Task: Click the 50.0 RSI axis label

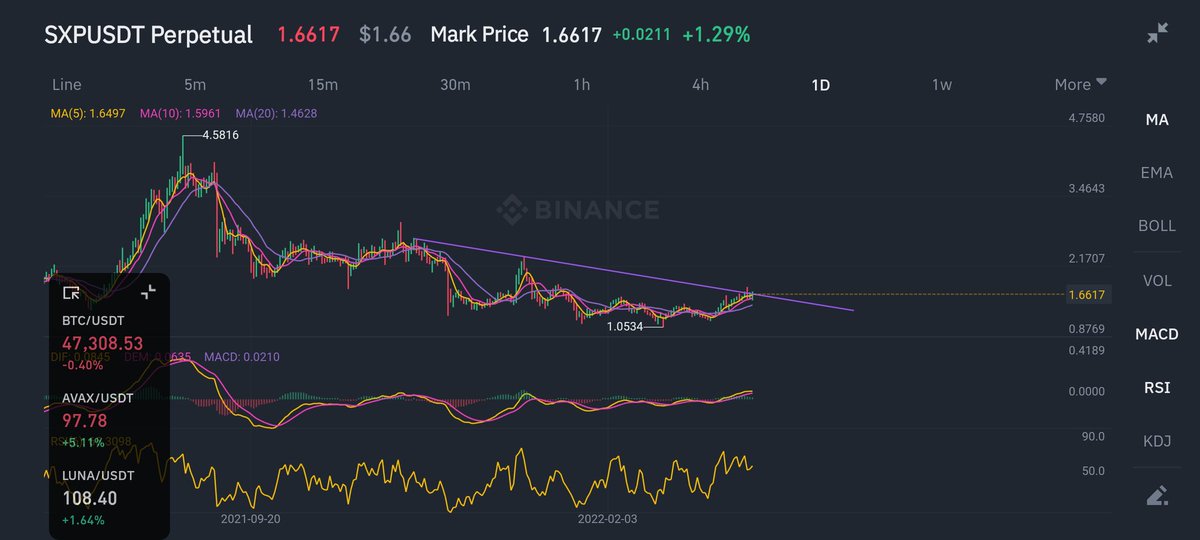Action: click(x=1092, y=471)
